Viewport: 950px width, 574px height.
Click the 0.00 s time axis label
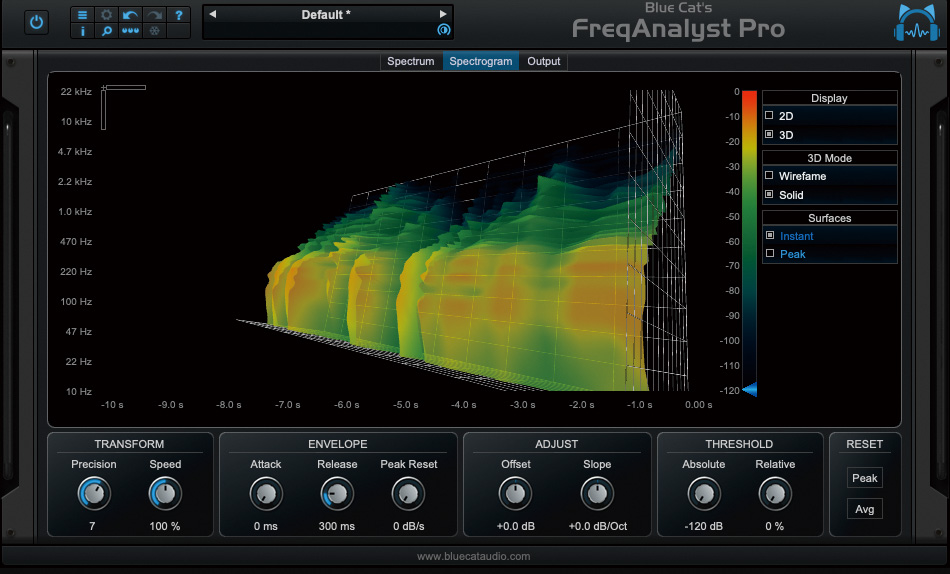(x=699, y=404)
